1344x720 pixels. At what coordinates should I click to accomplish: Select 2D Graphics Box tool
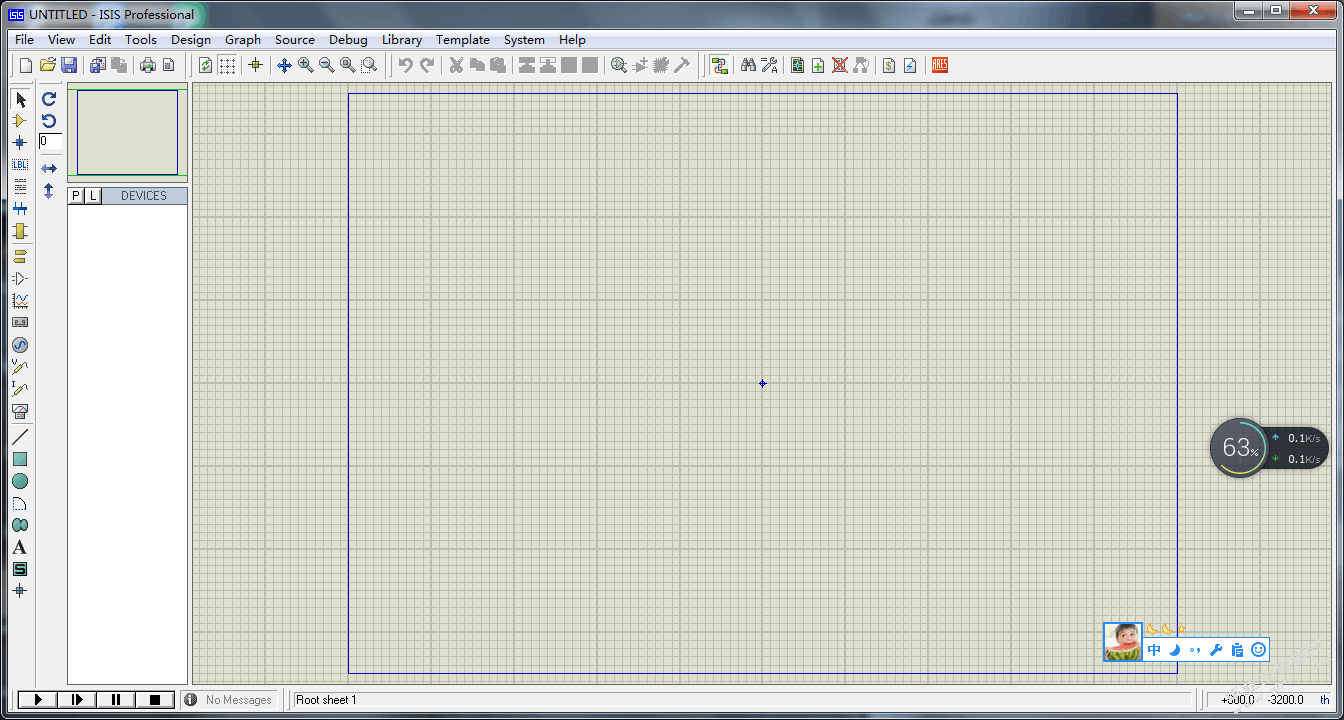click(20, 459)
